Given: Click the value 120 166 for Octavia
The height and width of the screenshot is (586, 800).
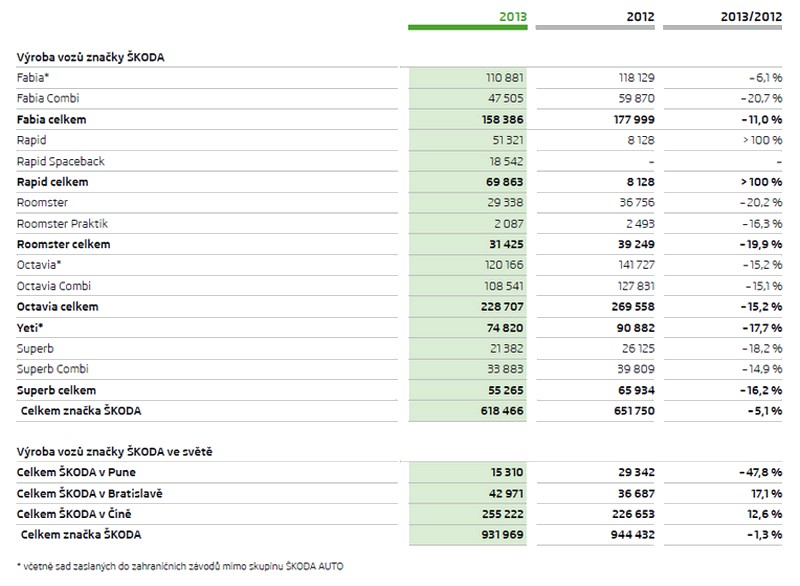Looking at the screenshot, I should tap(504, 265).
